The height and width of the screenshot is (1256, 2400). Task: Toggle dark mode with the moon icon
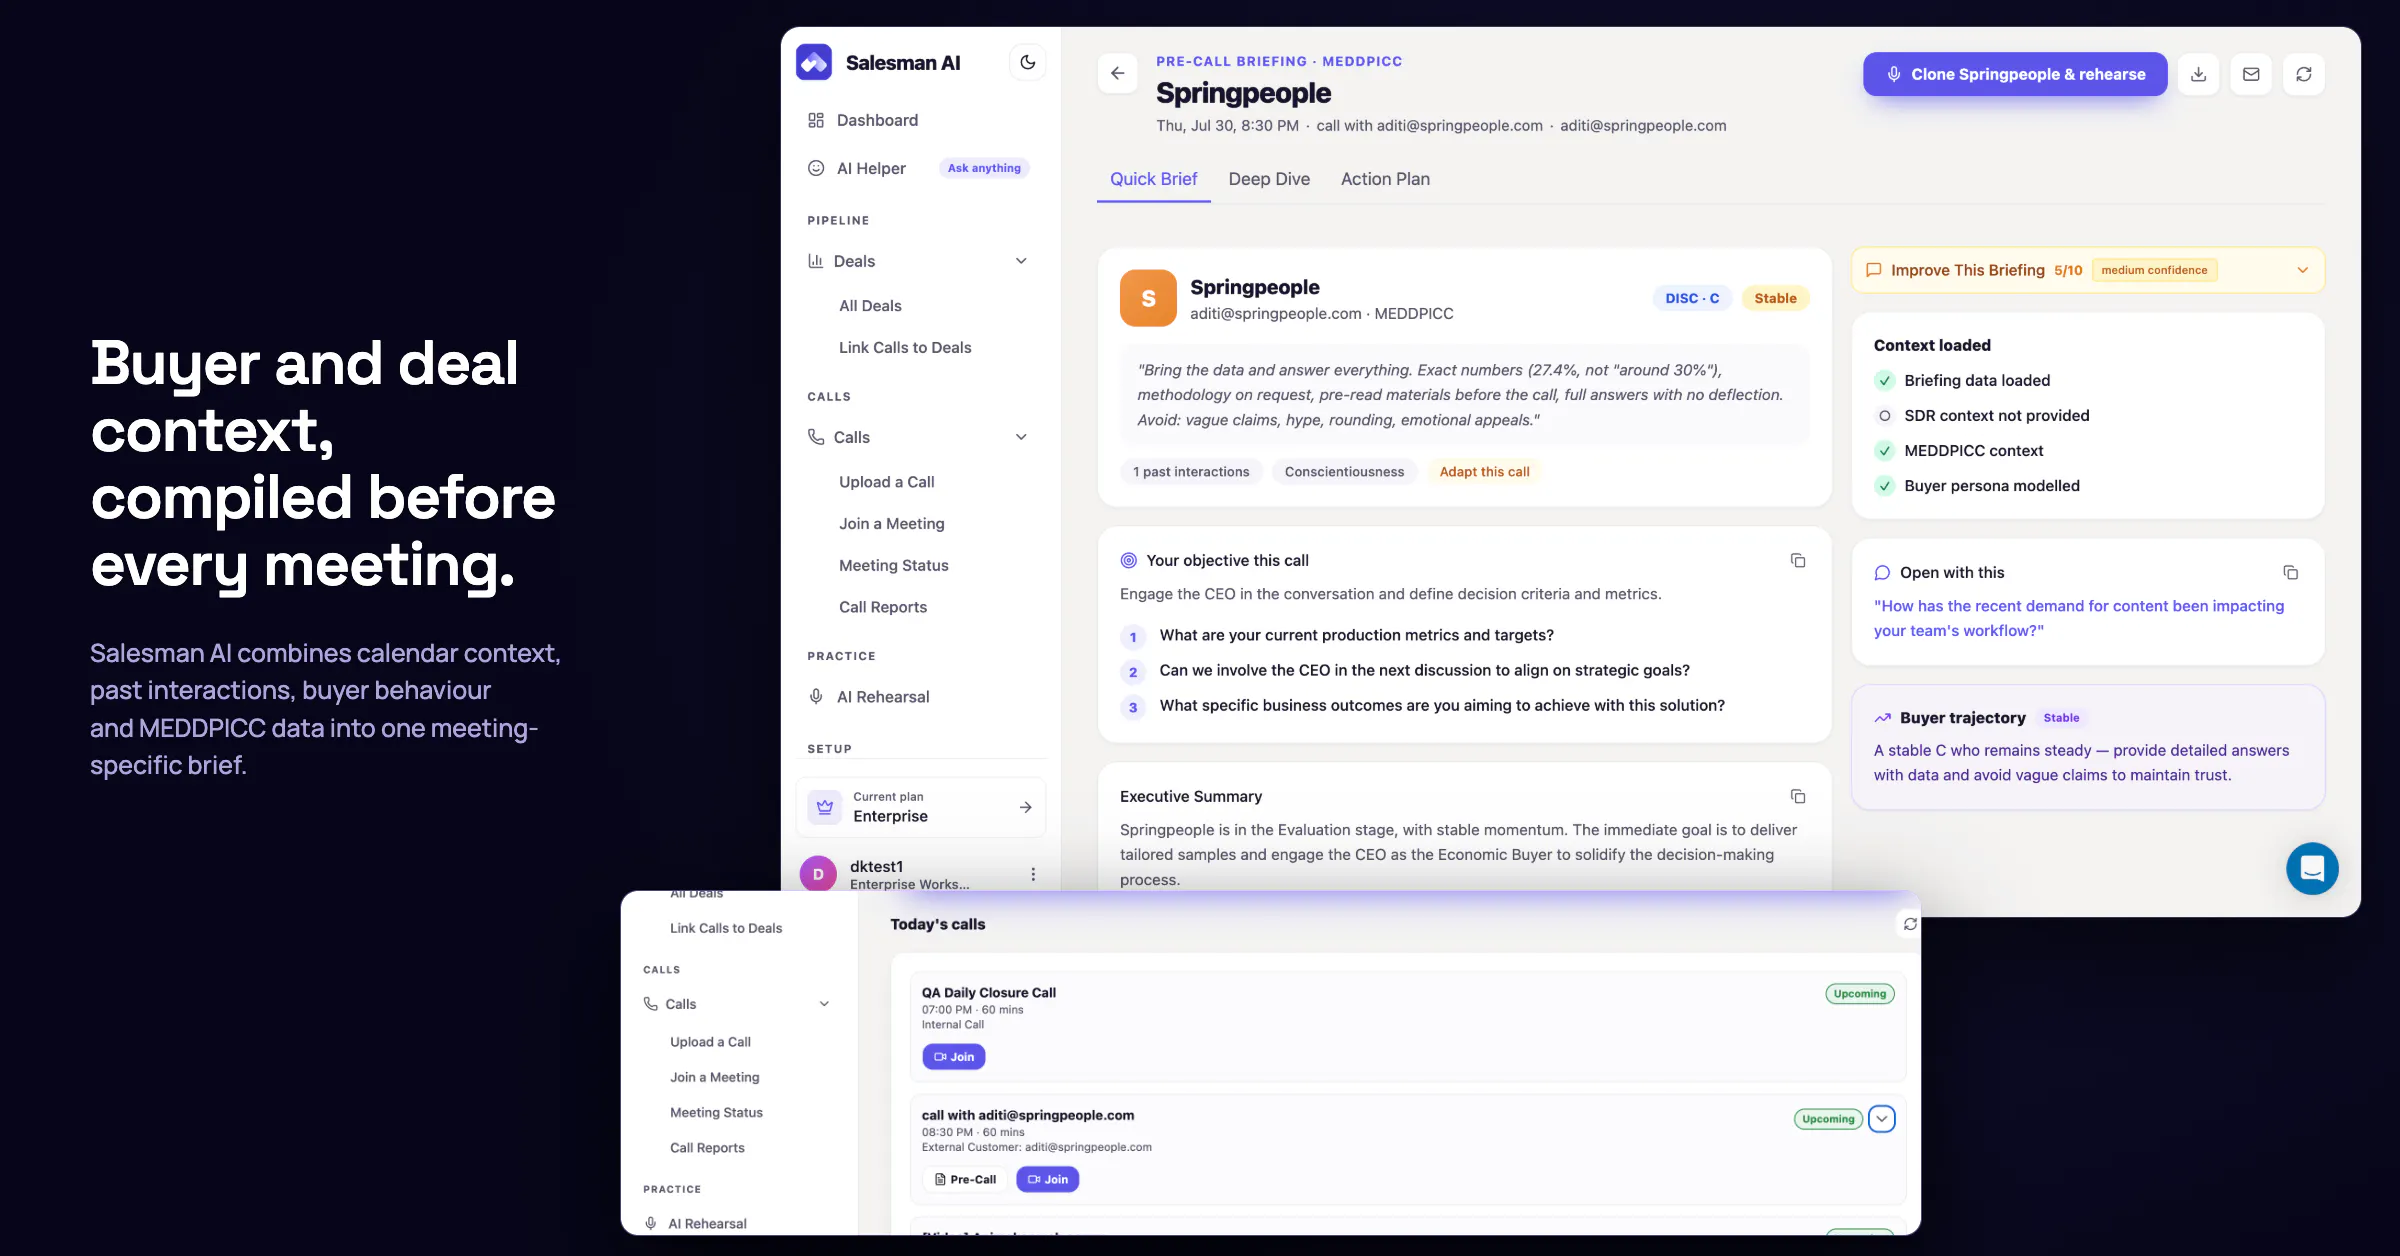point(1027,62)
